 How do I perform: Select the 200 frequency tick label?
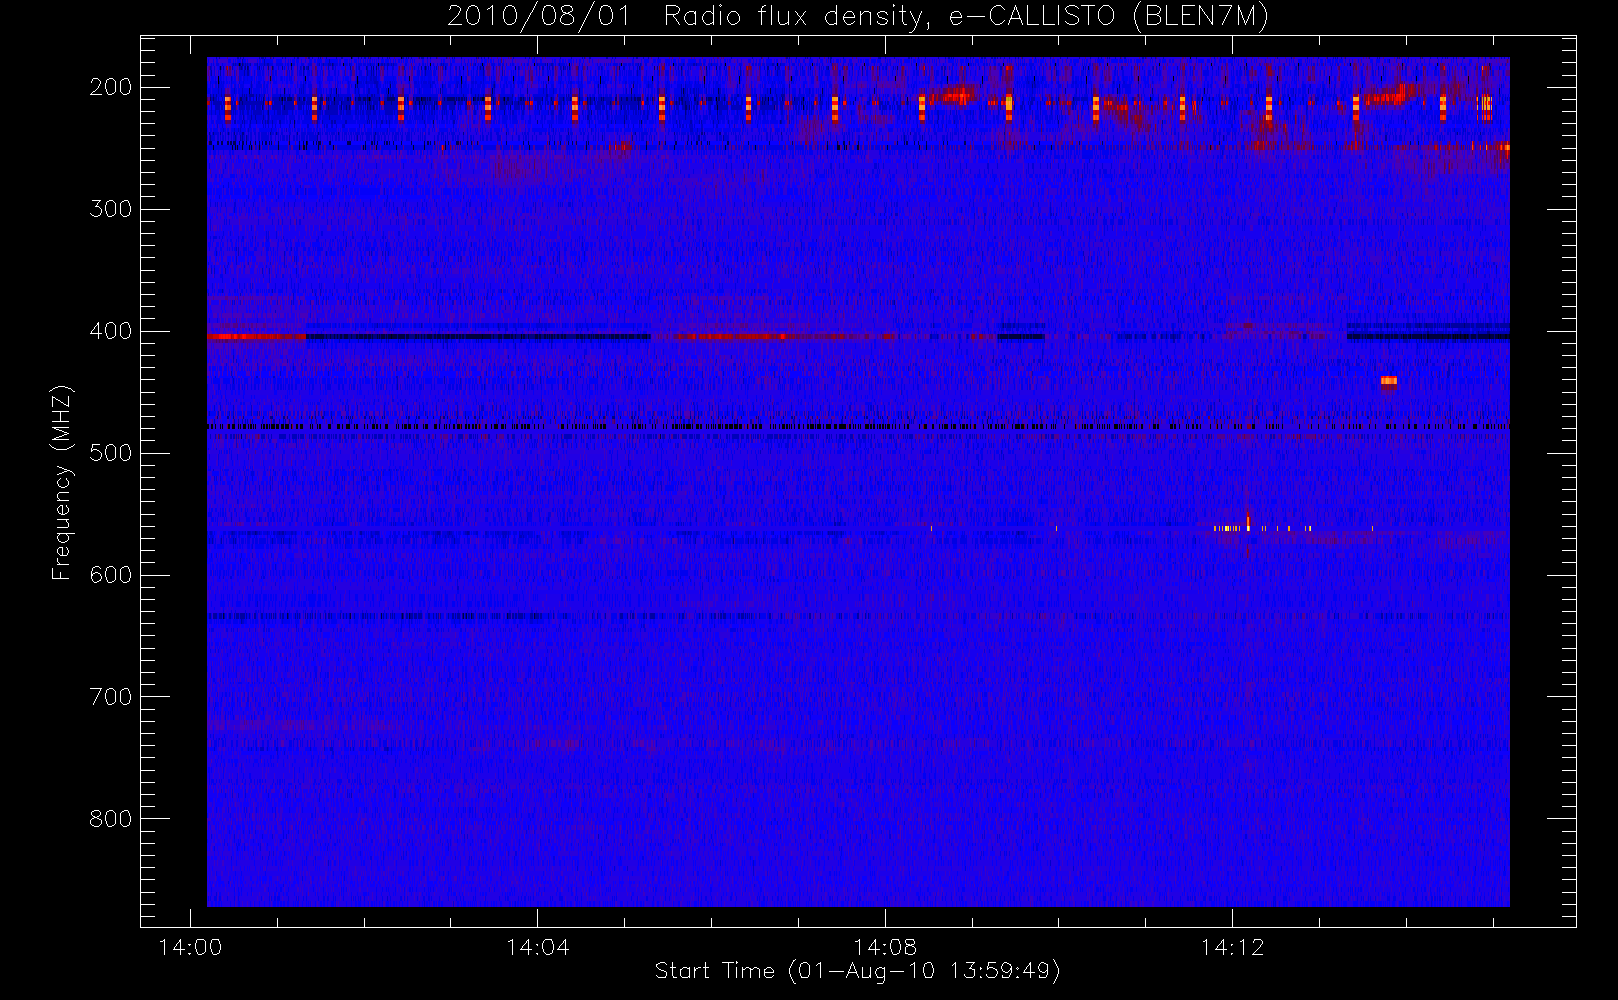111,87
